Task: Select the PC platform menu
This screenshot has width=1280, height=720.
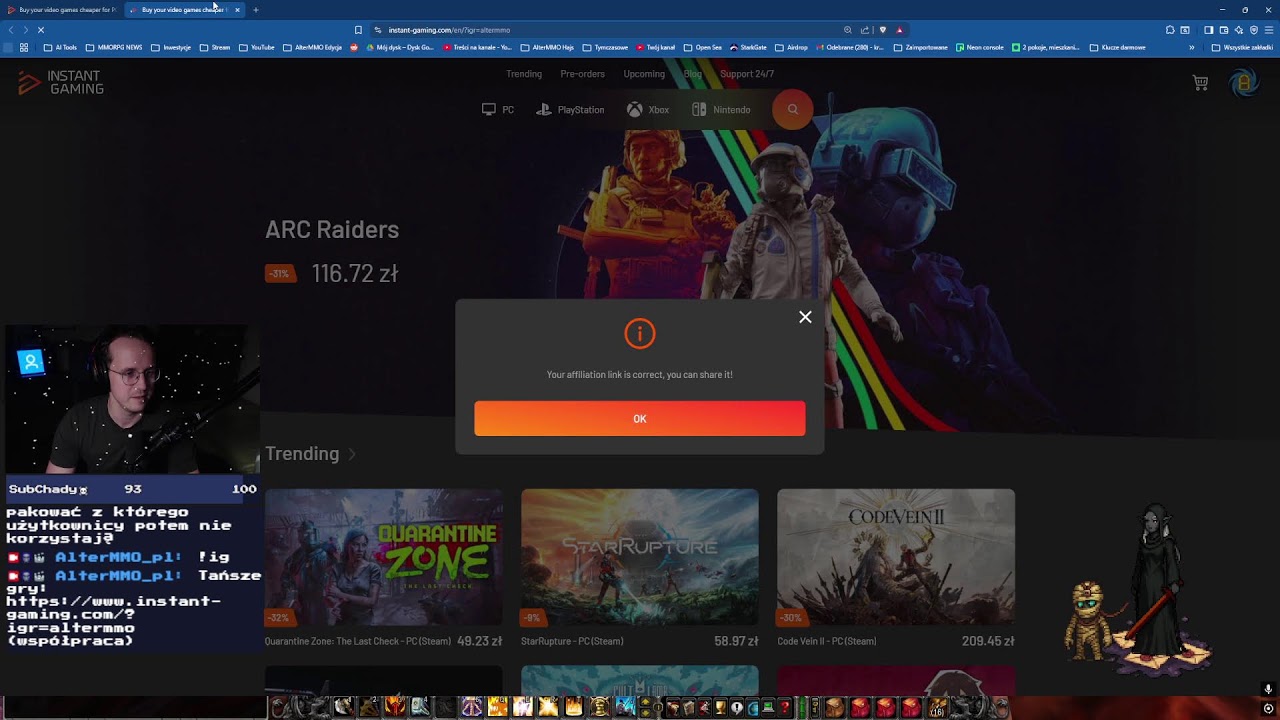Action: (498, 110)
